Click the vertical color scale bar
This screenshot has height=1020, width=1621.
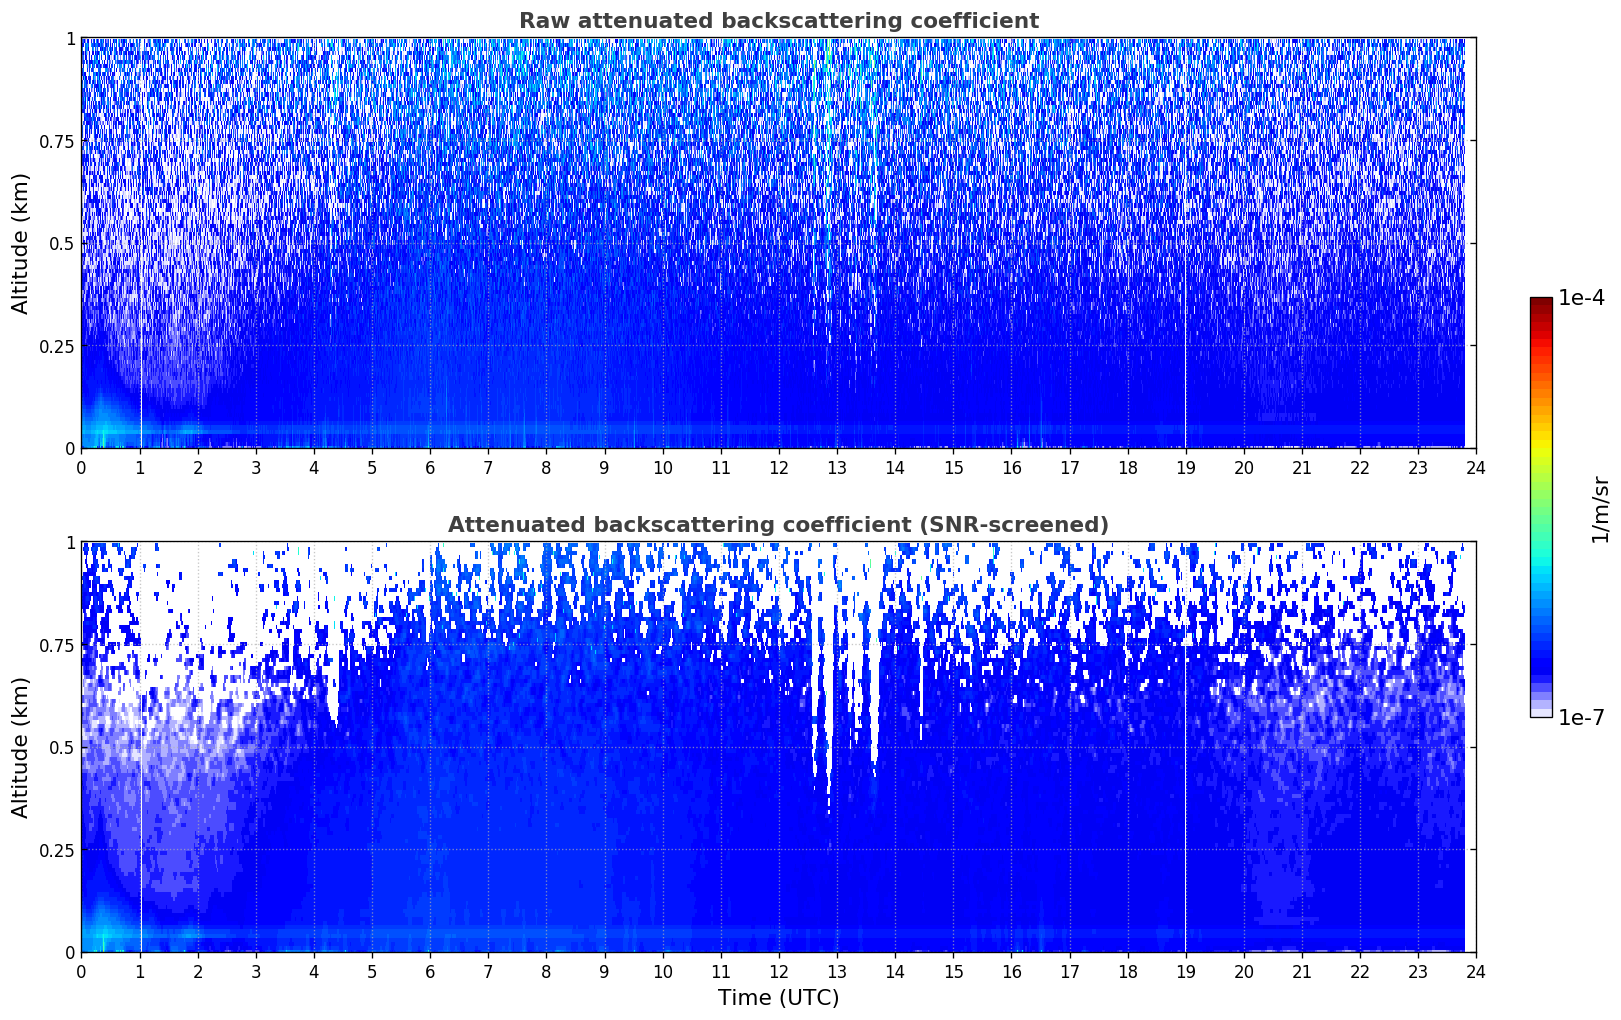click(x=1541, y=508)
